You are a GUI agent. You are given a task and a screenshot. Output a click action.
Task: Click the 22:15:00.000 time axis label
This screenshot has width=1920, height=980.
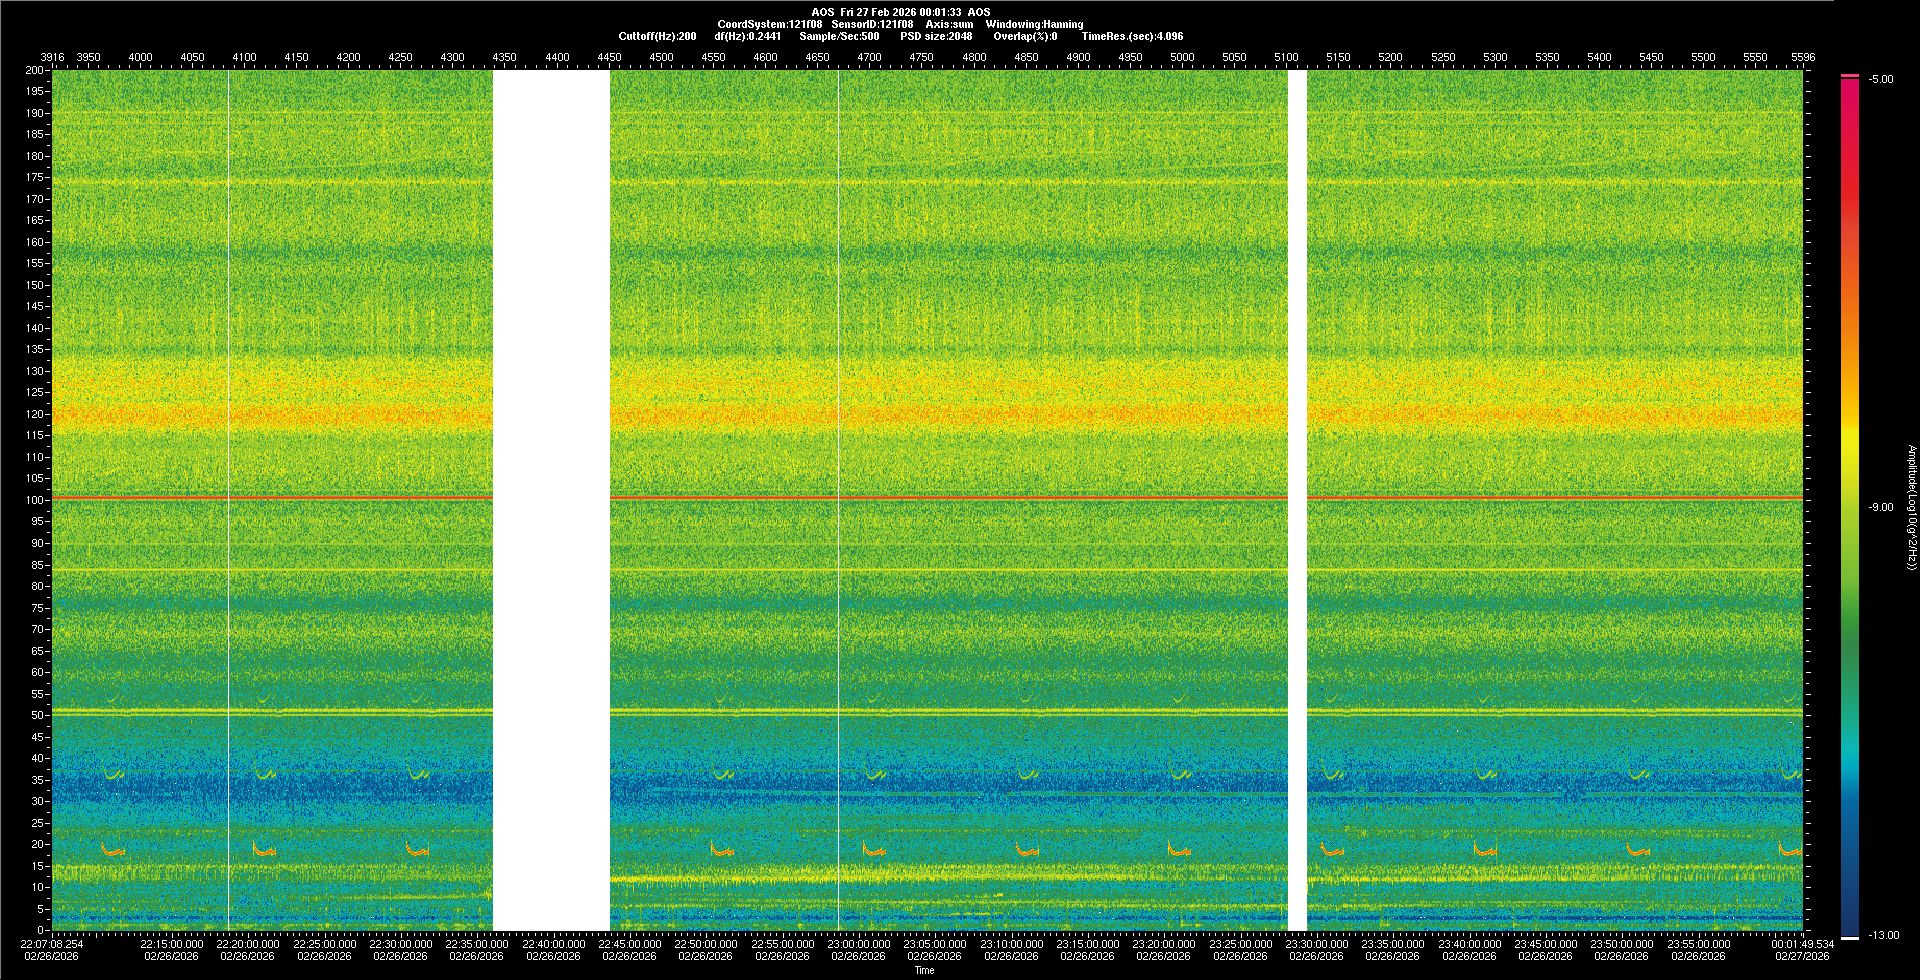coord(171,943)
